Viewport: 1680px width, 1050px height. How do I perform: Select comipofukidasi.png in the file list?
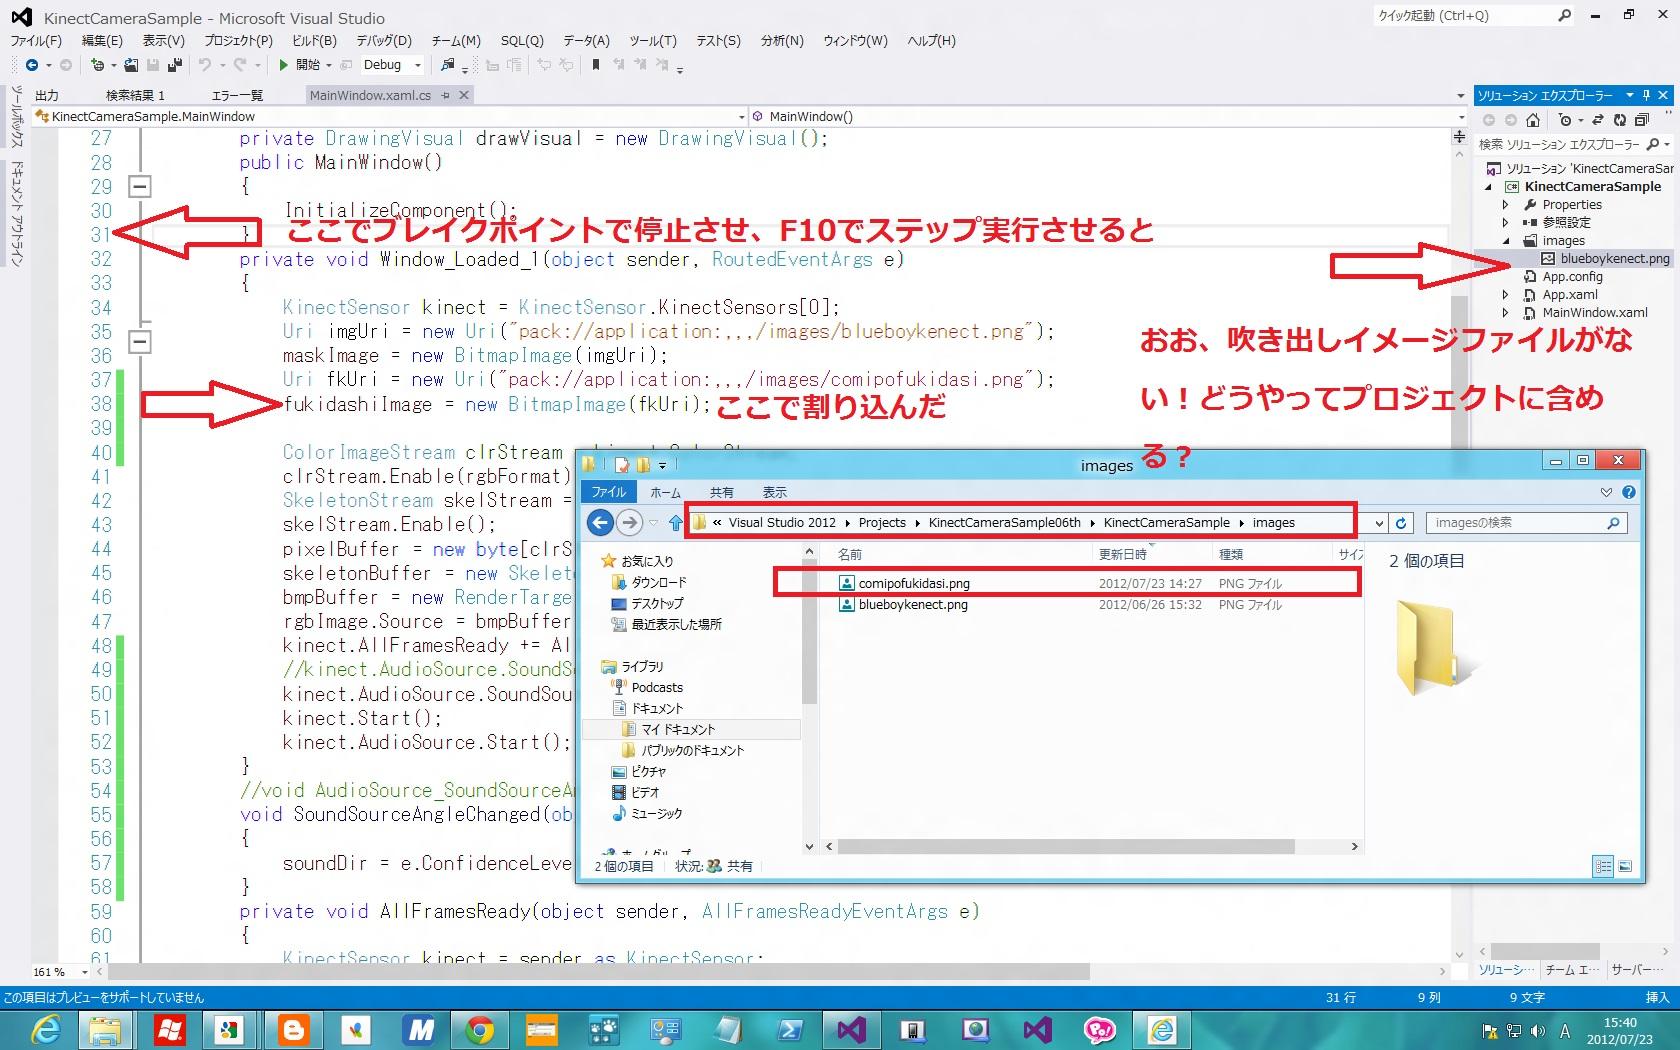(914, 584)
